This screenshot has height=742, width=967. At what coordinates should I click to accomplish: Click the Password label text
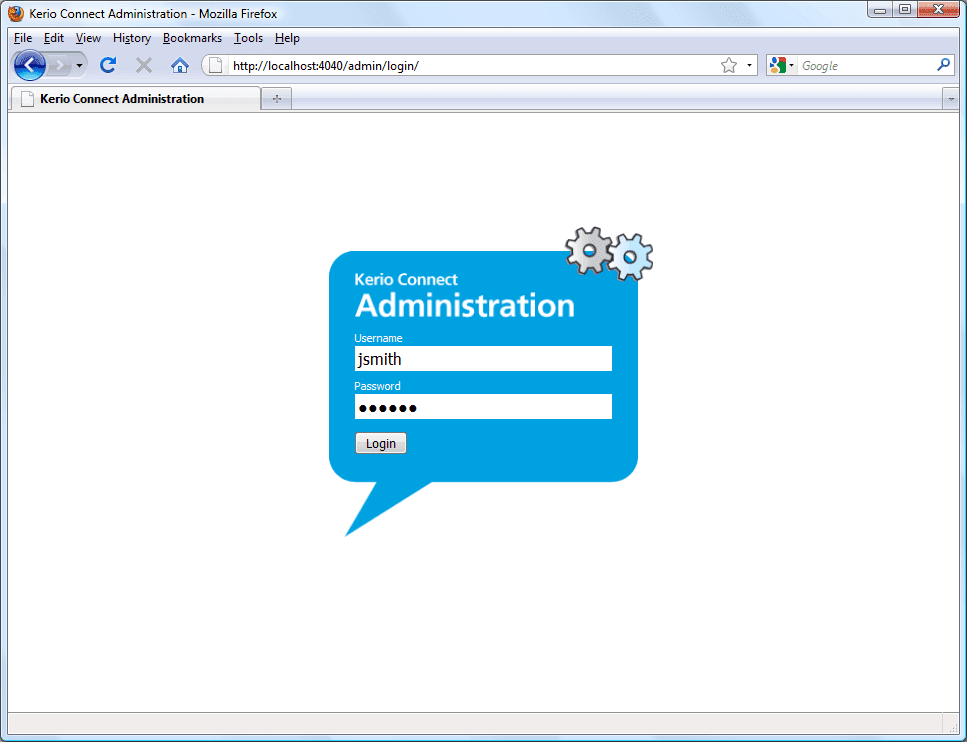(x=377, y=386)
